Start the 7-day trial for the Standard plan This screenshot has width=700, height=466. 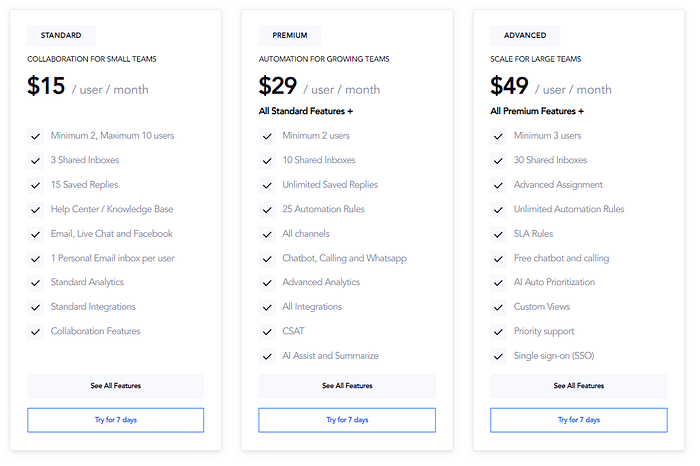click(115, 420)
